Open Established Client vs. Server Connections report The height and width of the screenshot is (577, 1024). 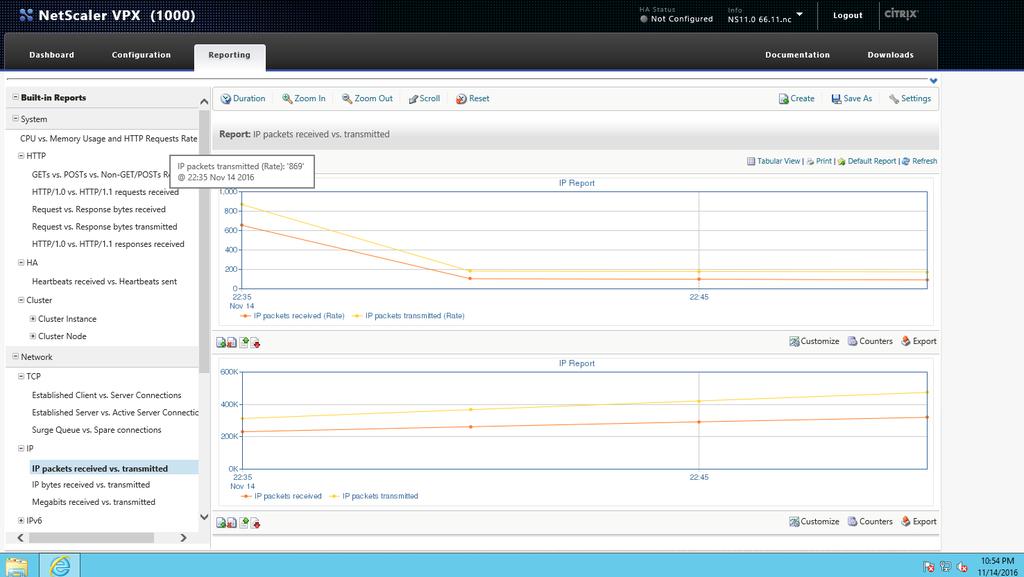pyautogui.click(x=106, y=395)
